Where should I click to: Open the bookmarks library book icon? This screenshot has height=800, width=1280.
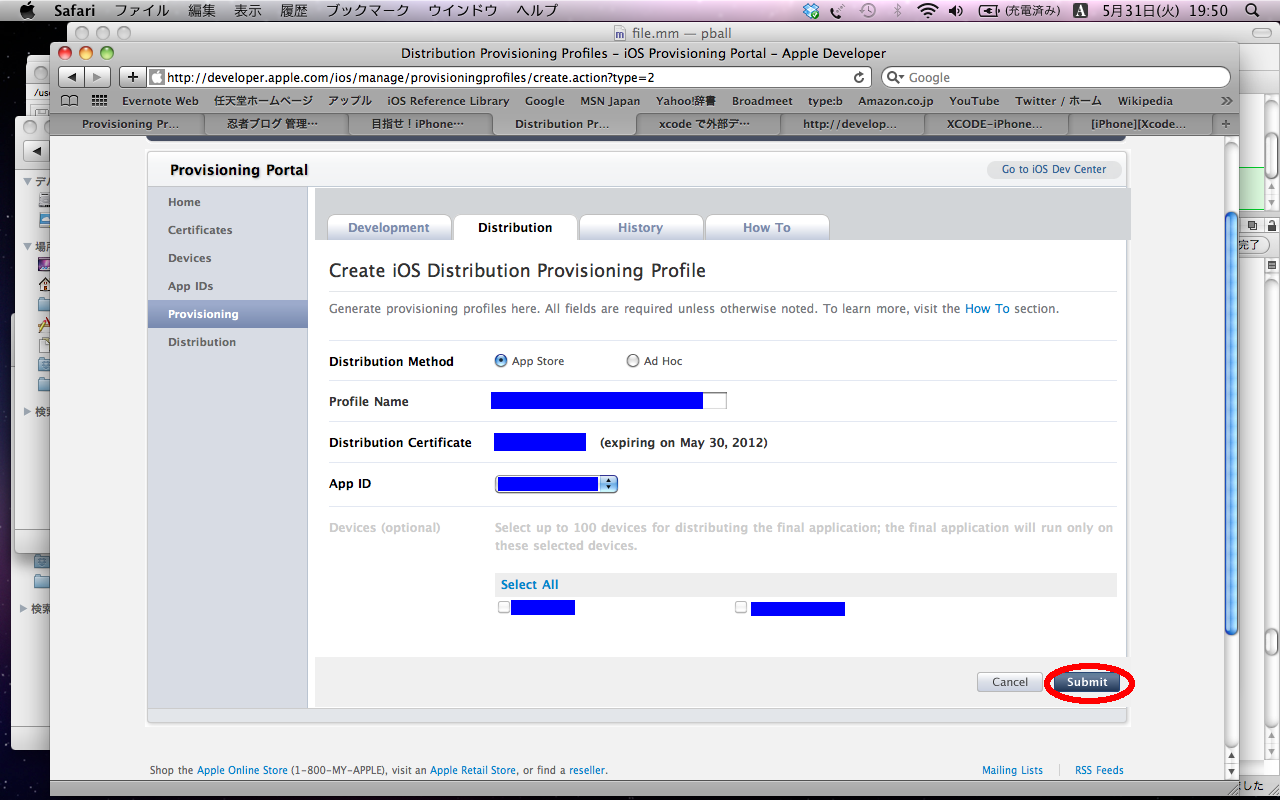coord(69,100)
